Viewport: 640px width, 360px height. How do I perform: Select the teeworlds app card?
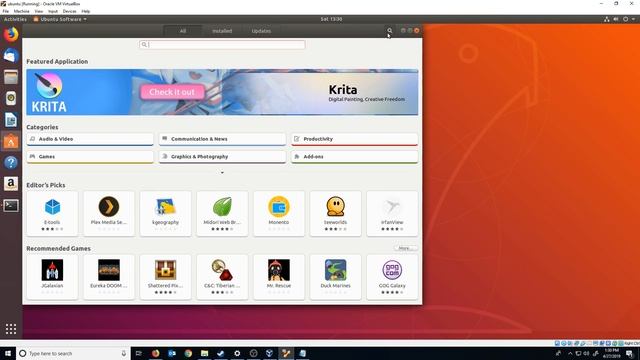pyautogui.click(x=336, y=213)
